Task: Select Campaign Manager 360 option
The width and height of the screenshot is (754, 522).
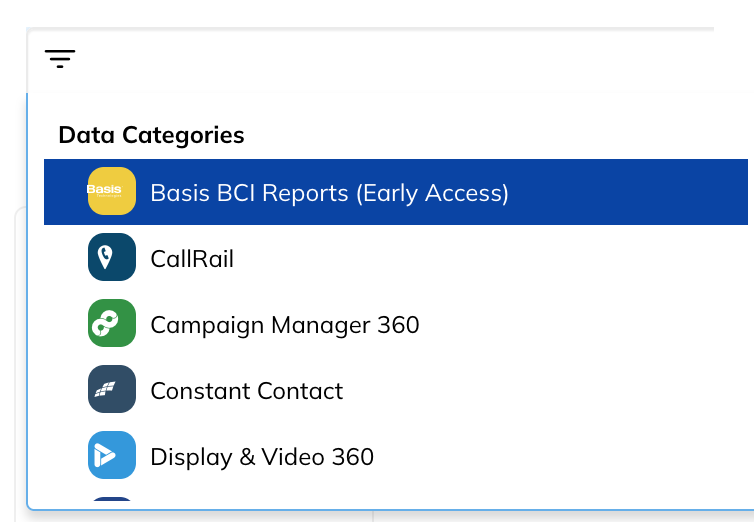Action: pyautogui.click(x=396, y=323)
